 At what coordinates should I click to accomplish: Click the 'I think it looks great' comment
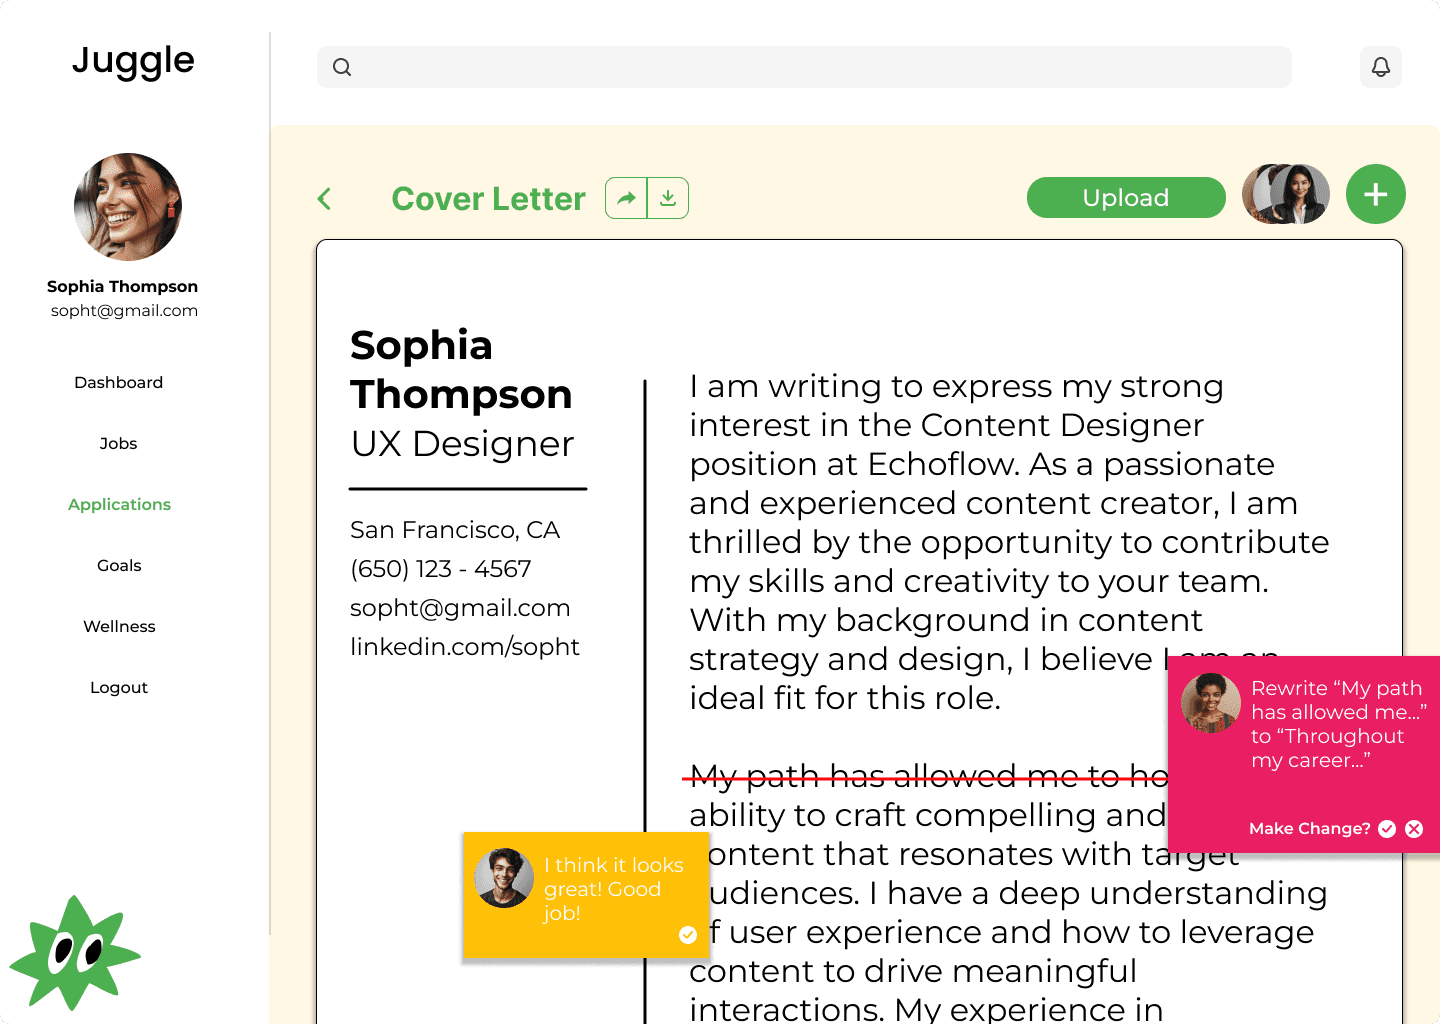coord(614,889)
